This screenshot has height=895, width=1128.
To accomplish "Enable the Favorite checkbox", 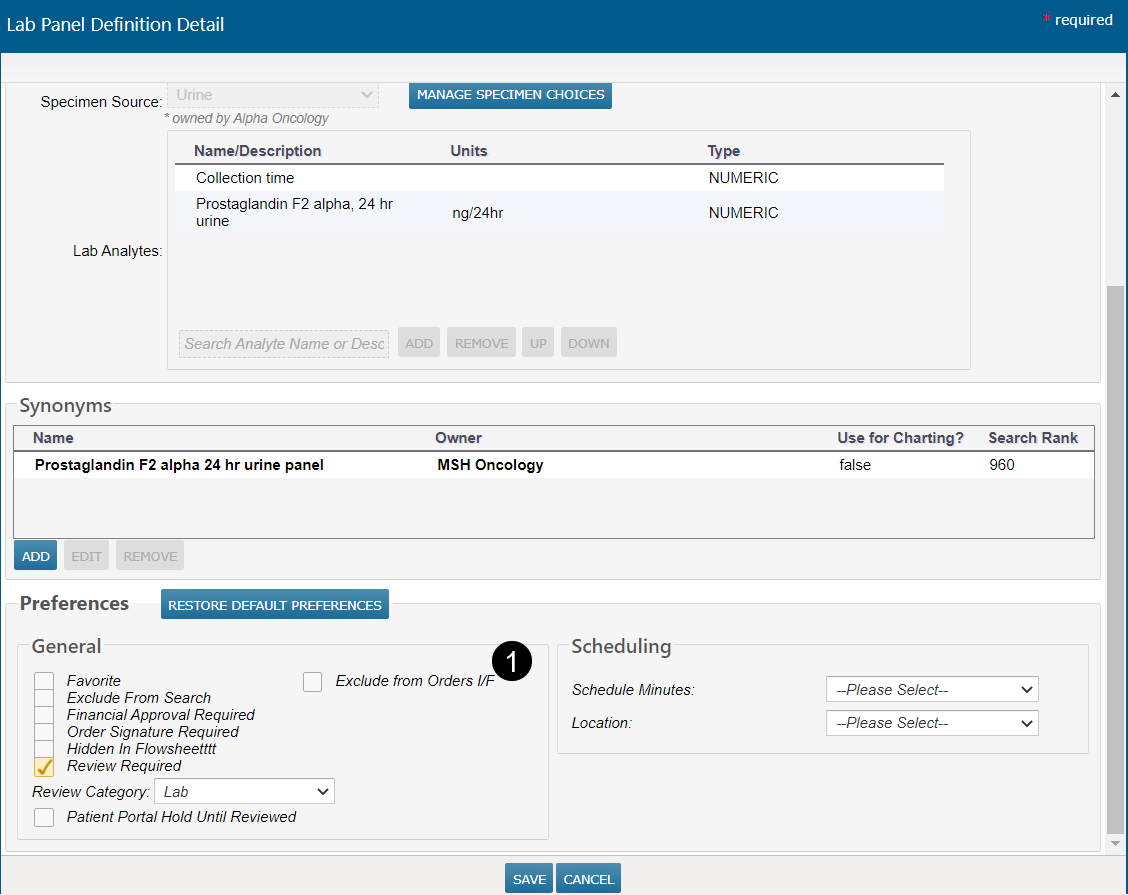I will point(44,681).
